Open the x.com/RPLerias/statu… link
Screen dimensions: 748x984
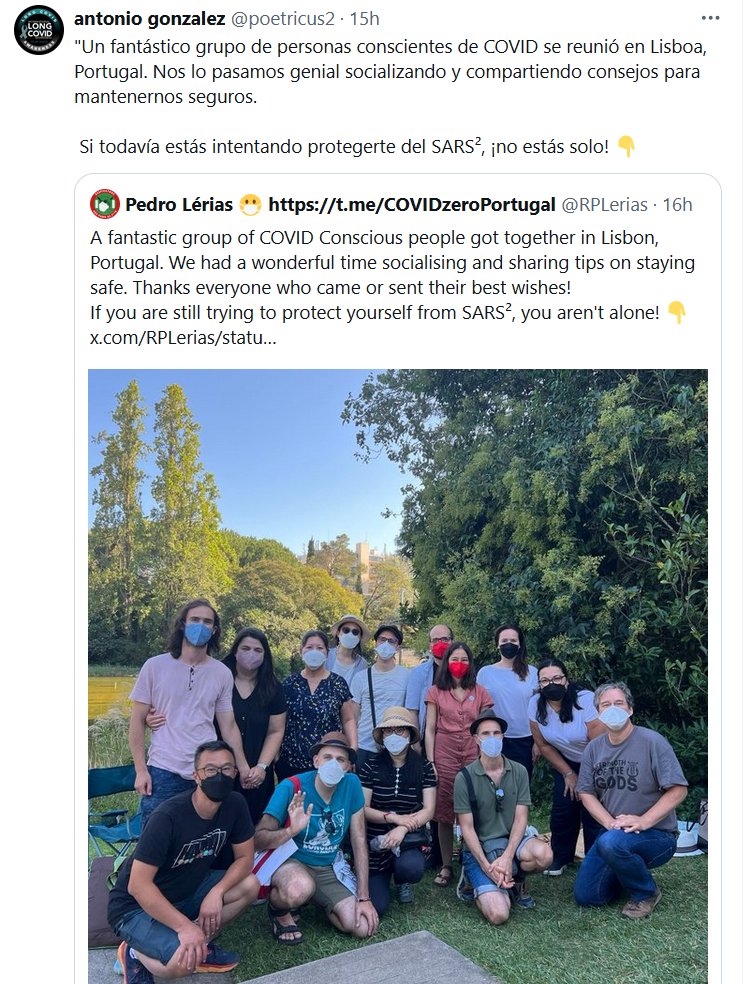(x=183, y=337)
